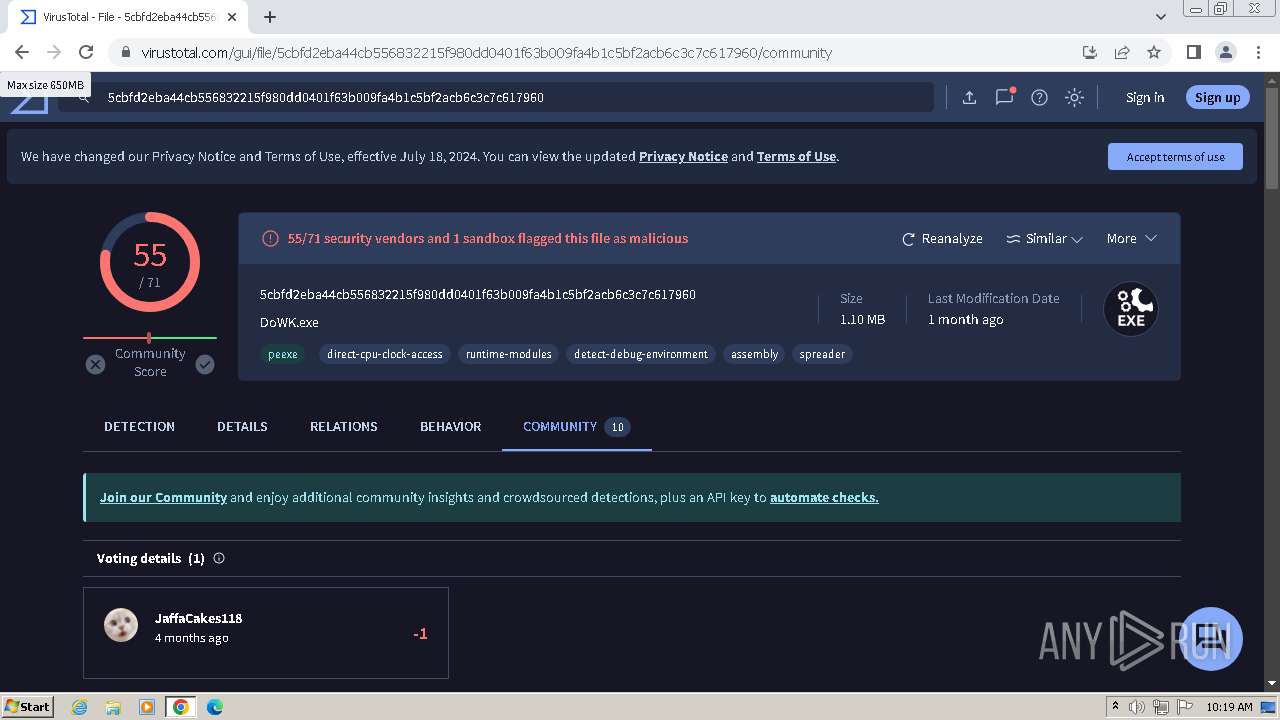This screenshot has width=1280, height=720.
Task: Click the share page icon in address bar
Action: point(1122,52)
